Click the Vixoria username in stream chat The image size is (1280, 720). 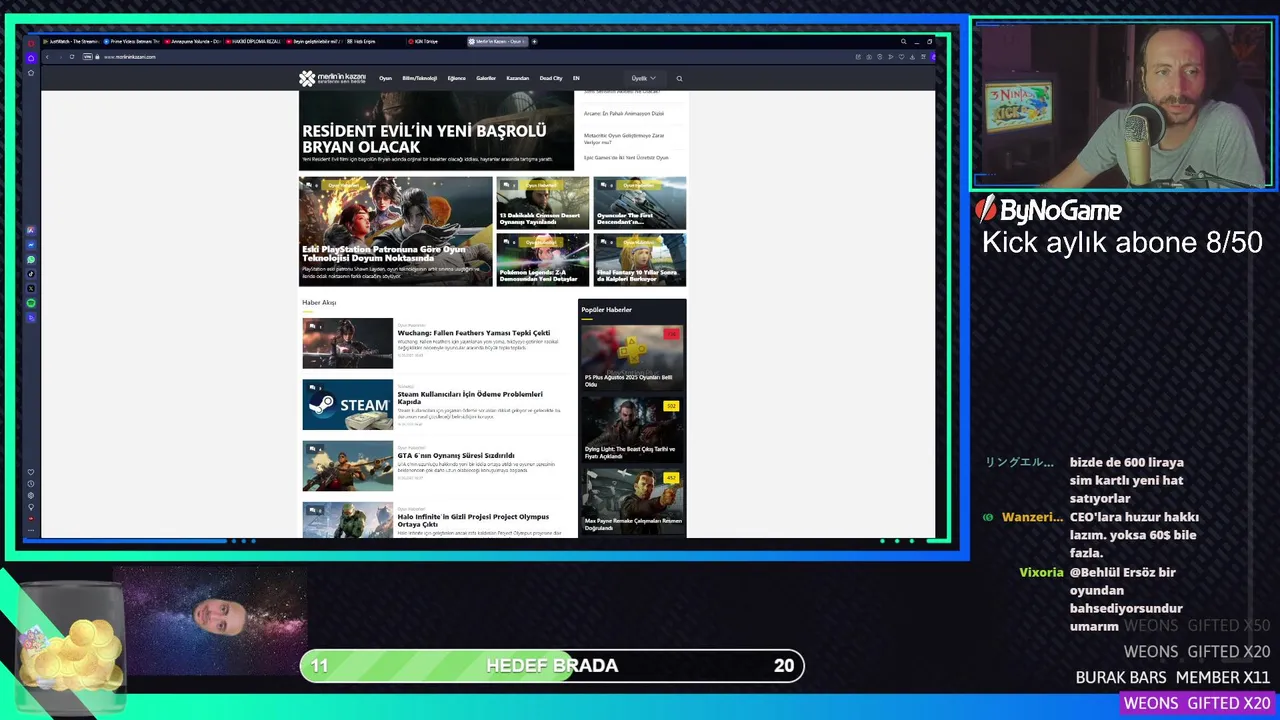coord(1041,573)
